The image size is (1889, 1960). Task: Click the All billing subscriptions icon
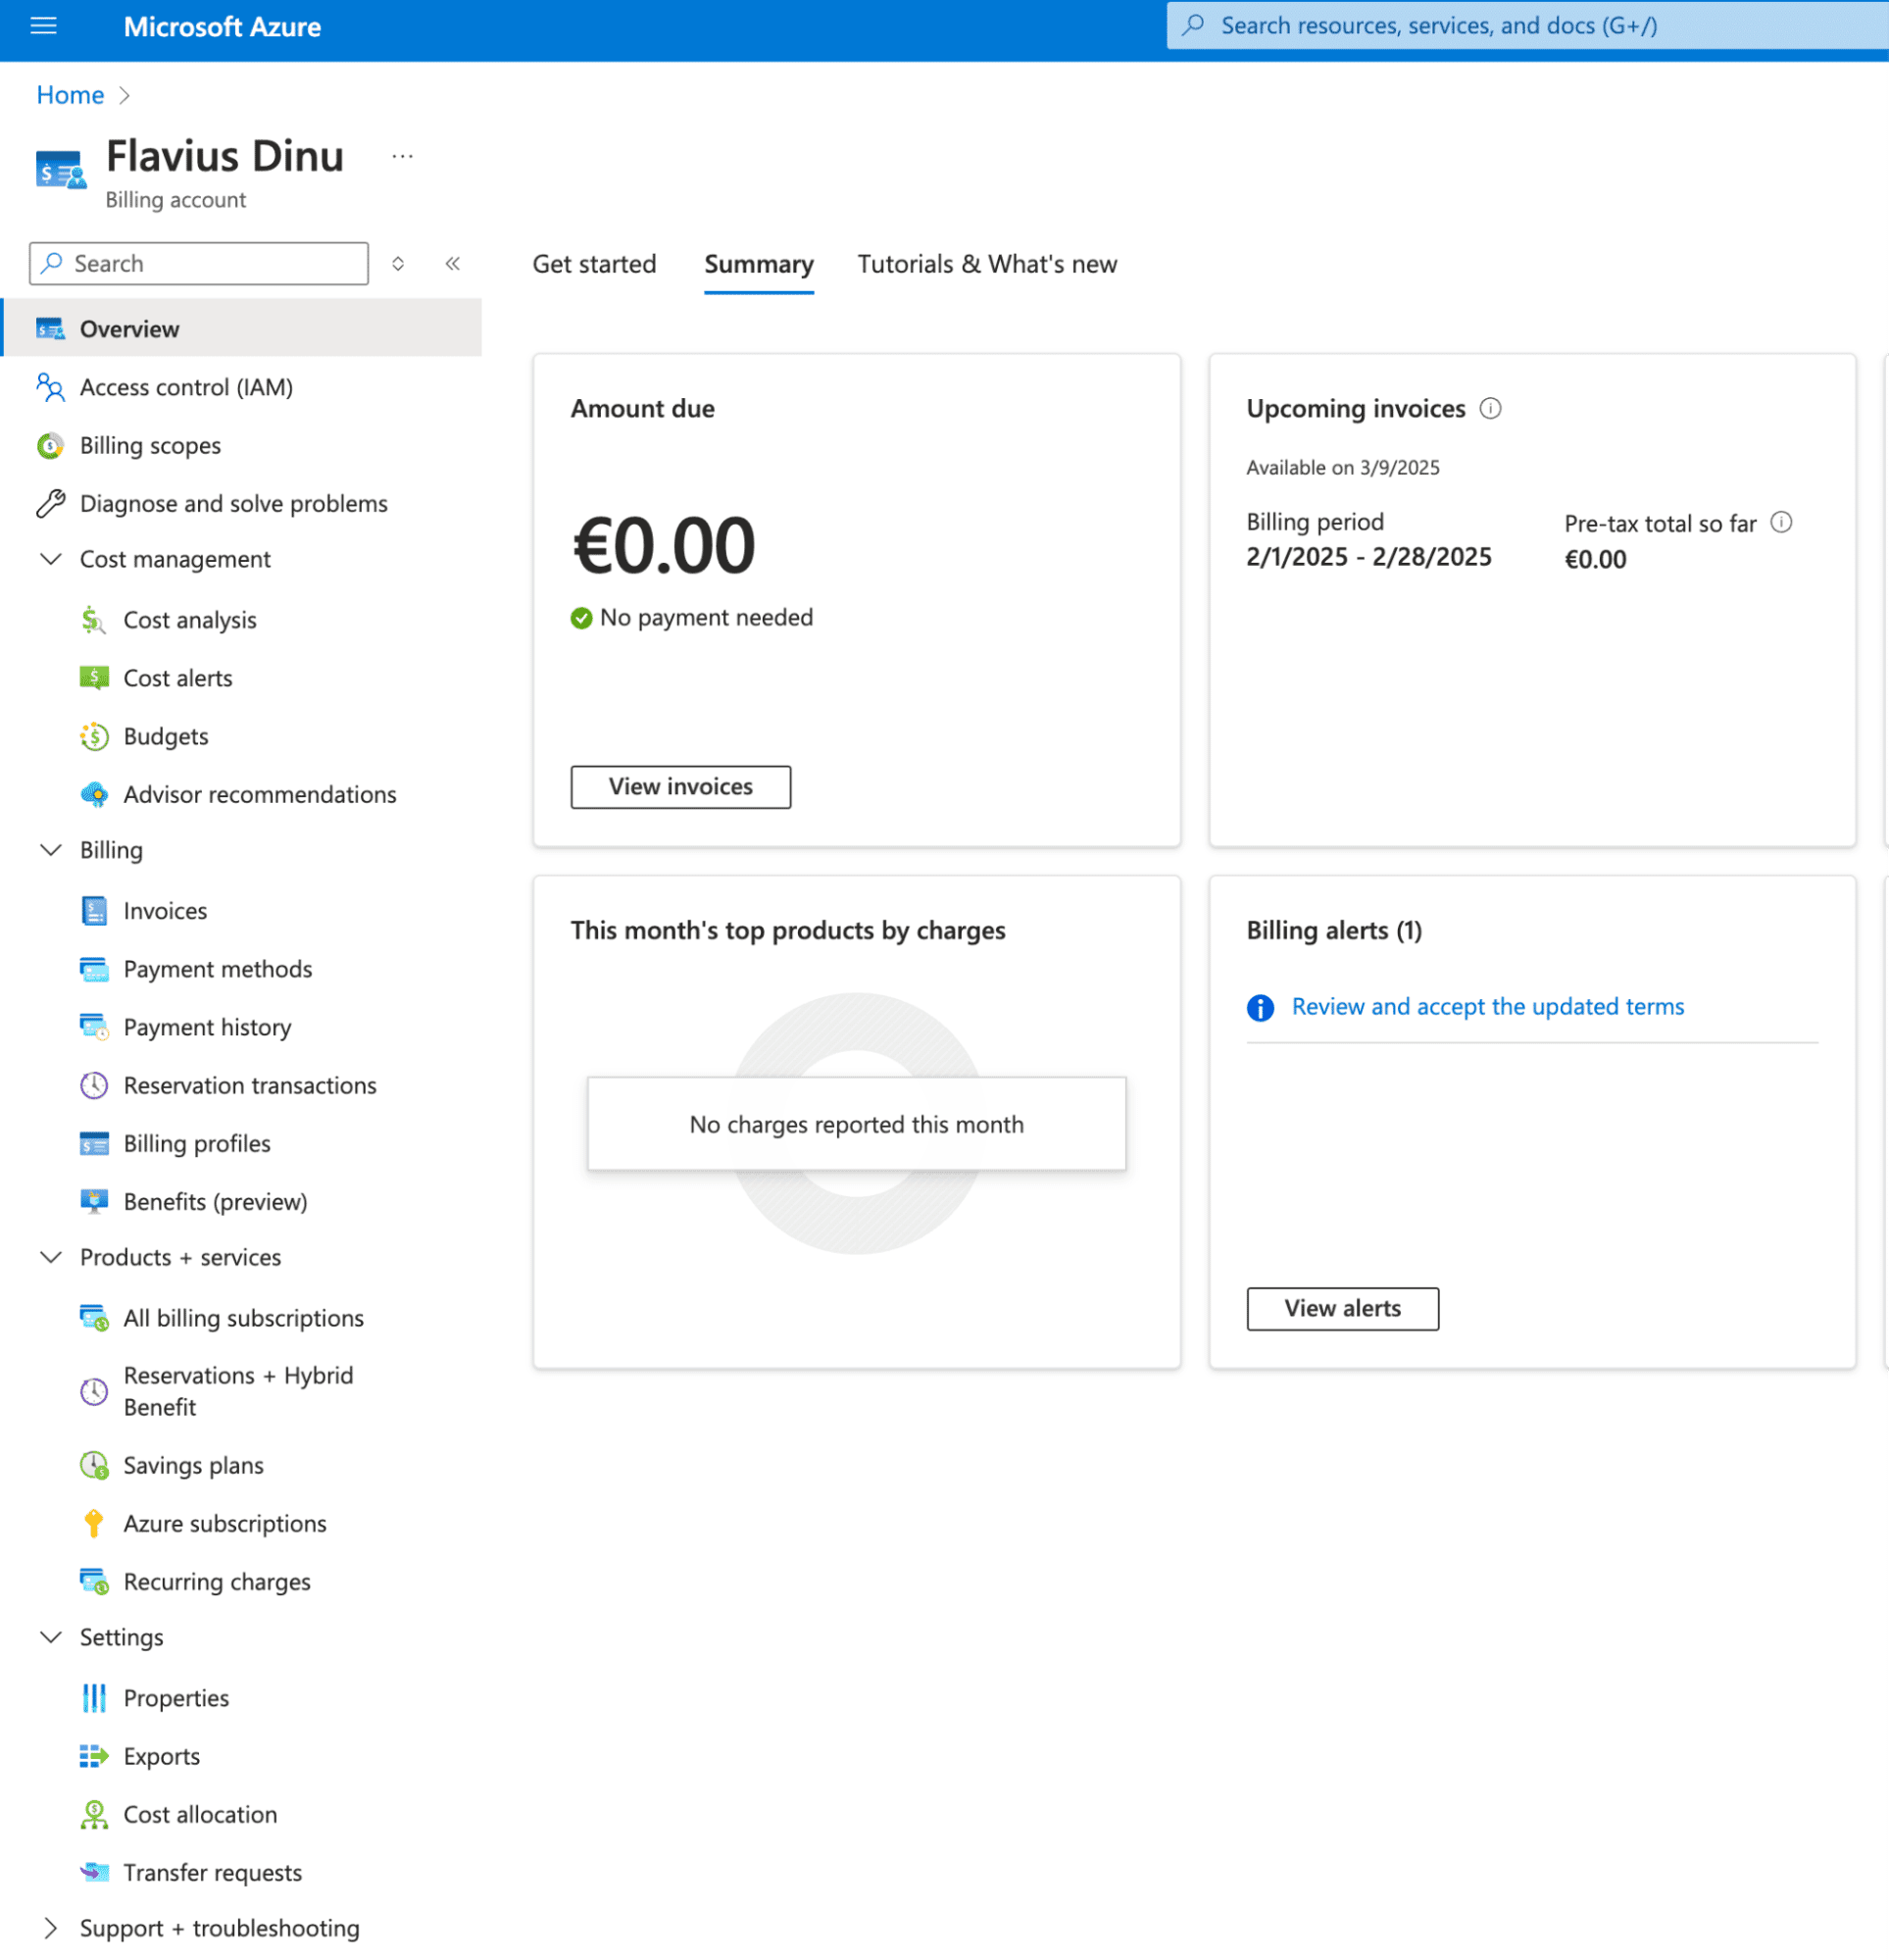pos(94,1318)
